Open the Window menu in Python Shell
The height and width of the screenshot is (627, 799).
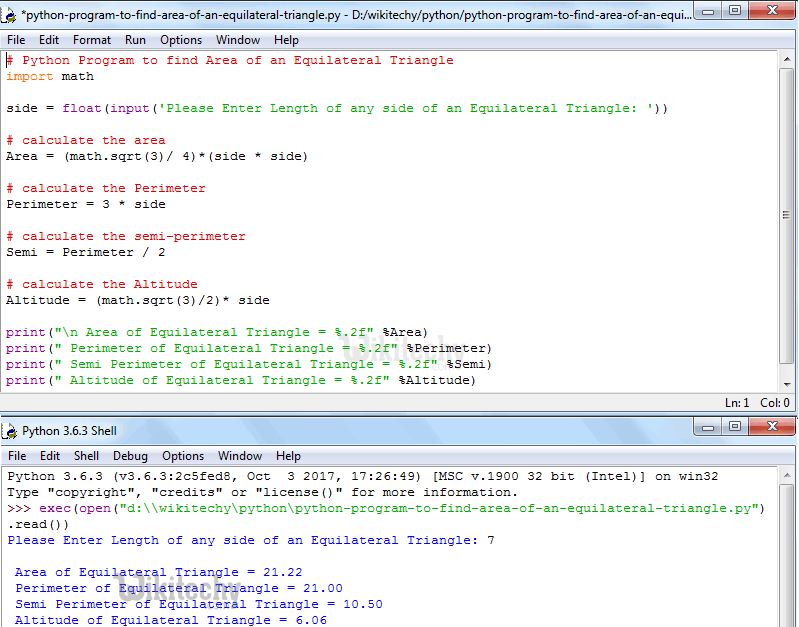(x=240, y=456)
